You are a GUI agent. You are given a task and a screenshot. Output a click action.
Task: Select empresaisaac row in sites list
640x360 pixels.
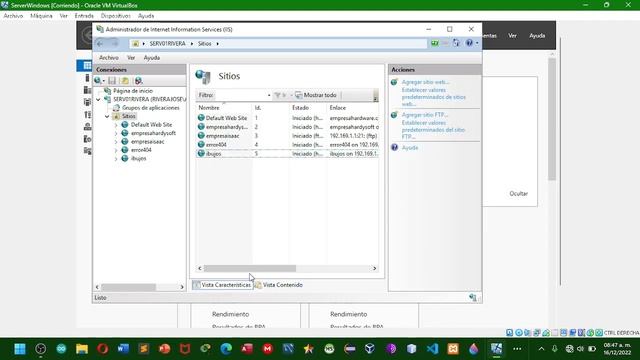pyautogui.click(x=287, y=136)
